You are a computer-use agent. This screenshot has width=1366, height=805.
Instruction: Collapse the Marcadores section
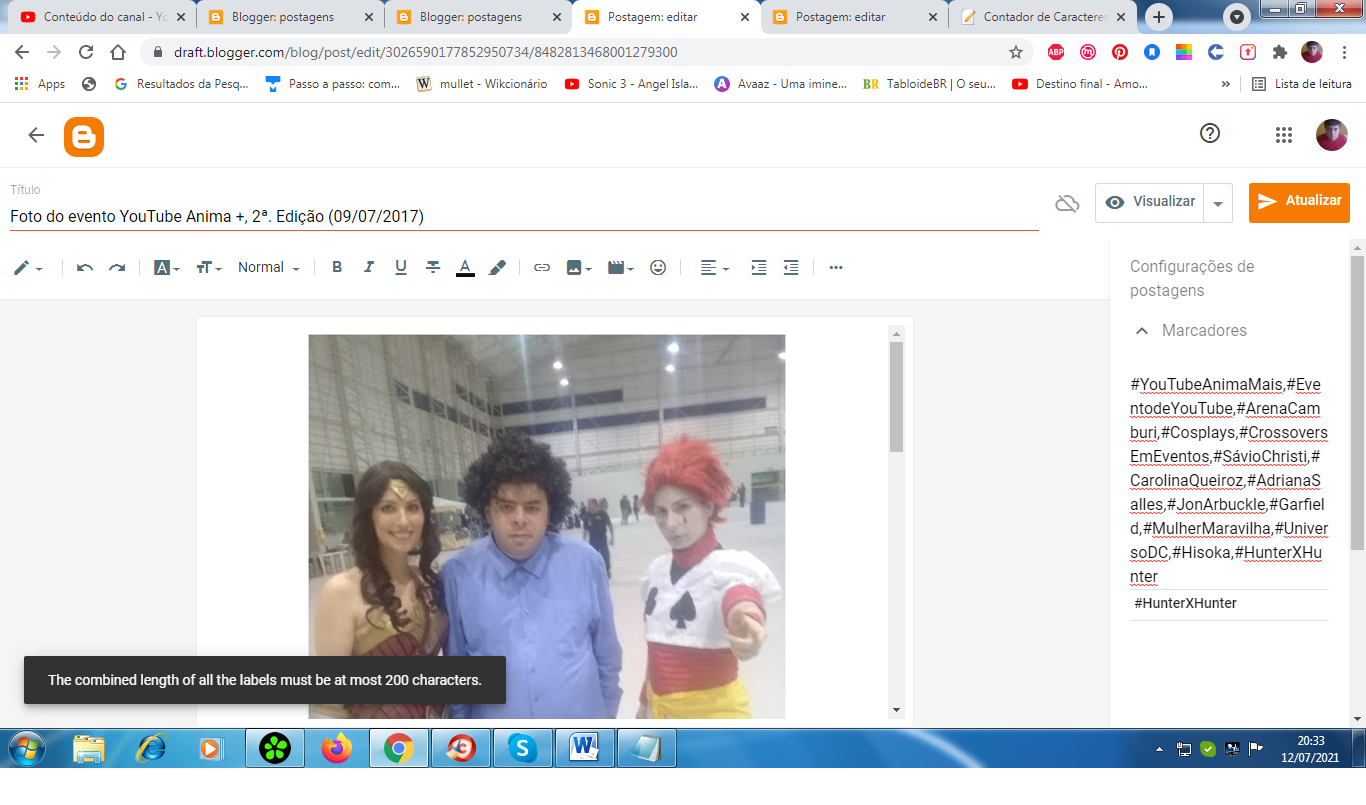[1141, 330]
